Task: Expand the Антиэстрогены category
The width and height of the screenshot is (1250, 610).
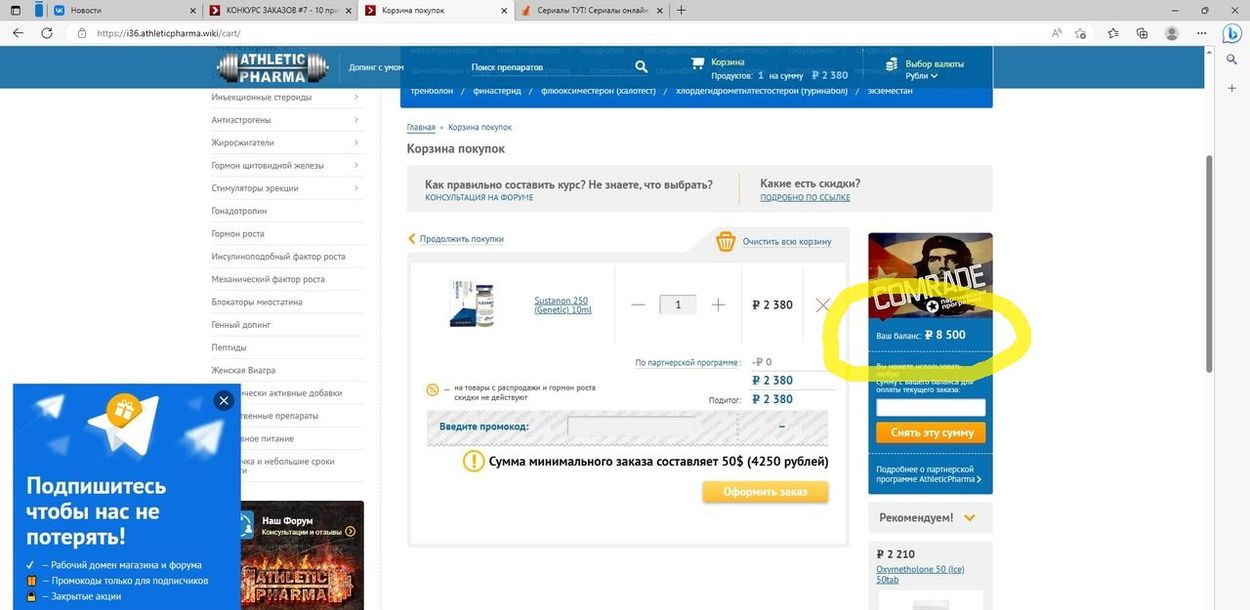Action: click(x=357, y=120)
